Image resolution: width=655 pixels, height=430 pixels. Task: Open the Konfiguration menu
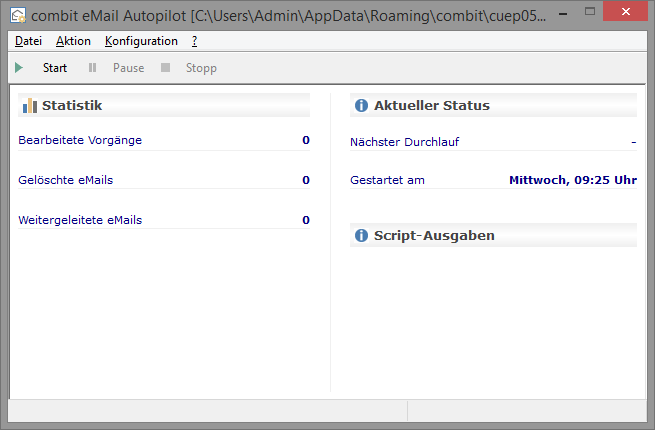point(141,41)
